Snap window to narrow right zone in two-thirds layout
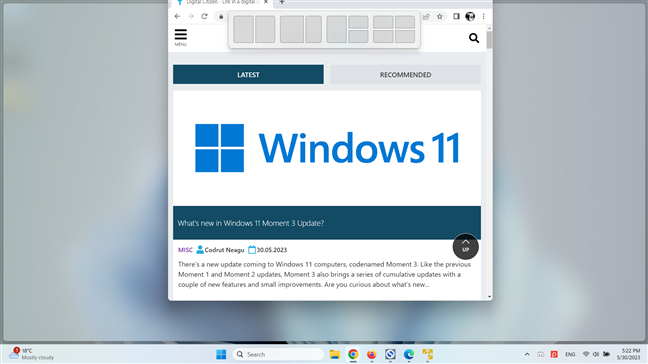 (x=314, y=29)
